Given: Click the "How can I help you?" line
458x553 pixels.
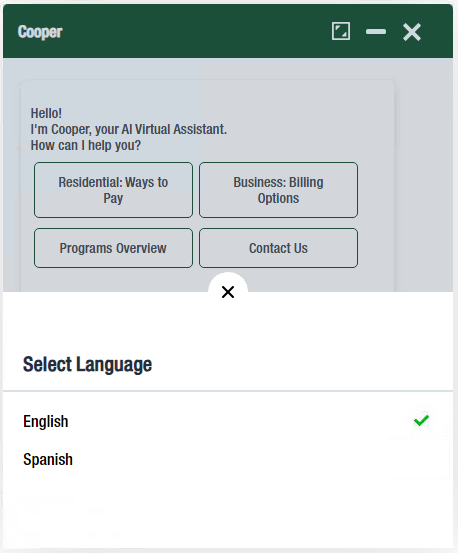Looking at the screenshot, I should [86, 145].
